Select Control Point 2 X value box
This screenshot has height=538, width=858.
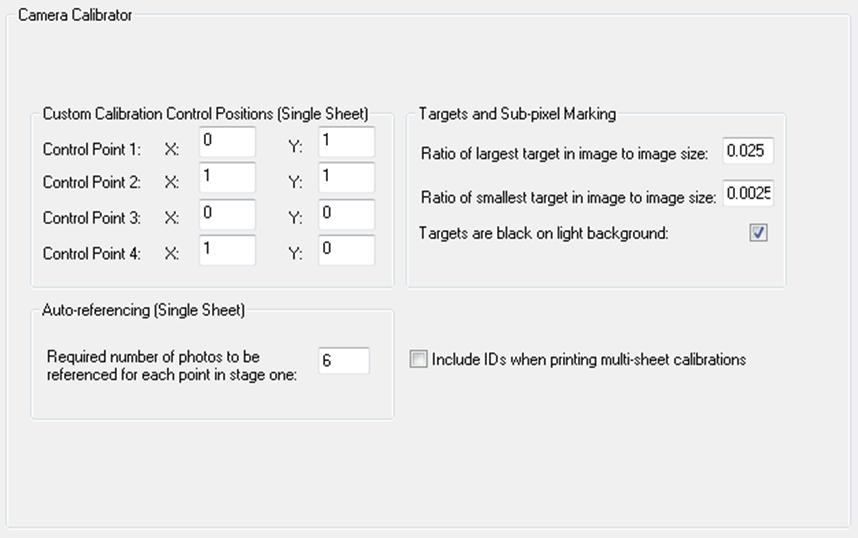pyautogui.click(x=227, y=178)
